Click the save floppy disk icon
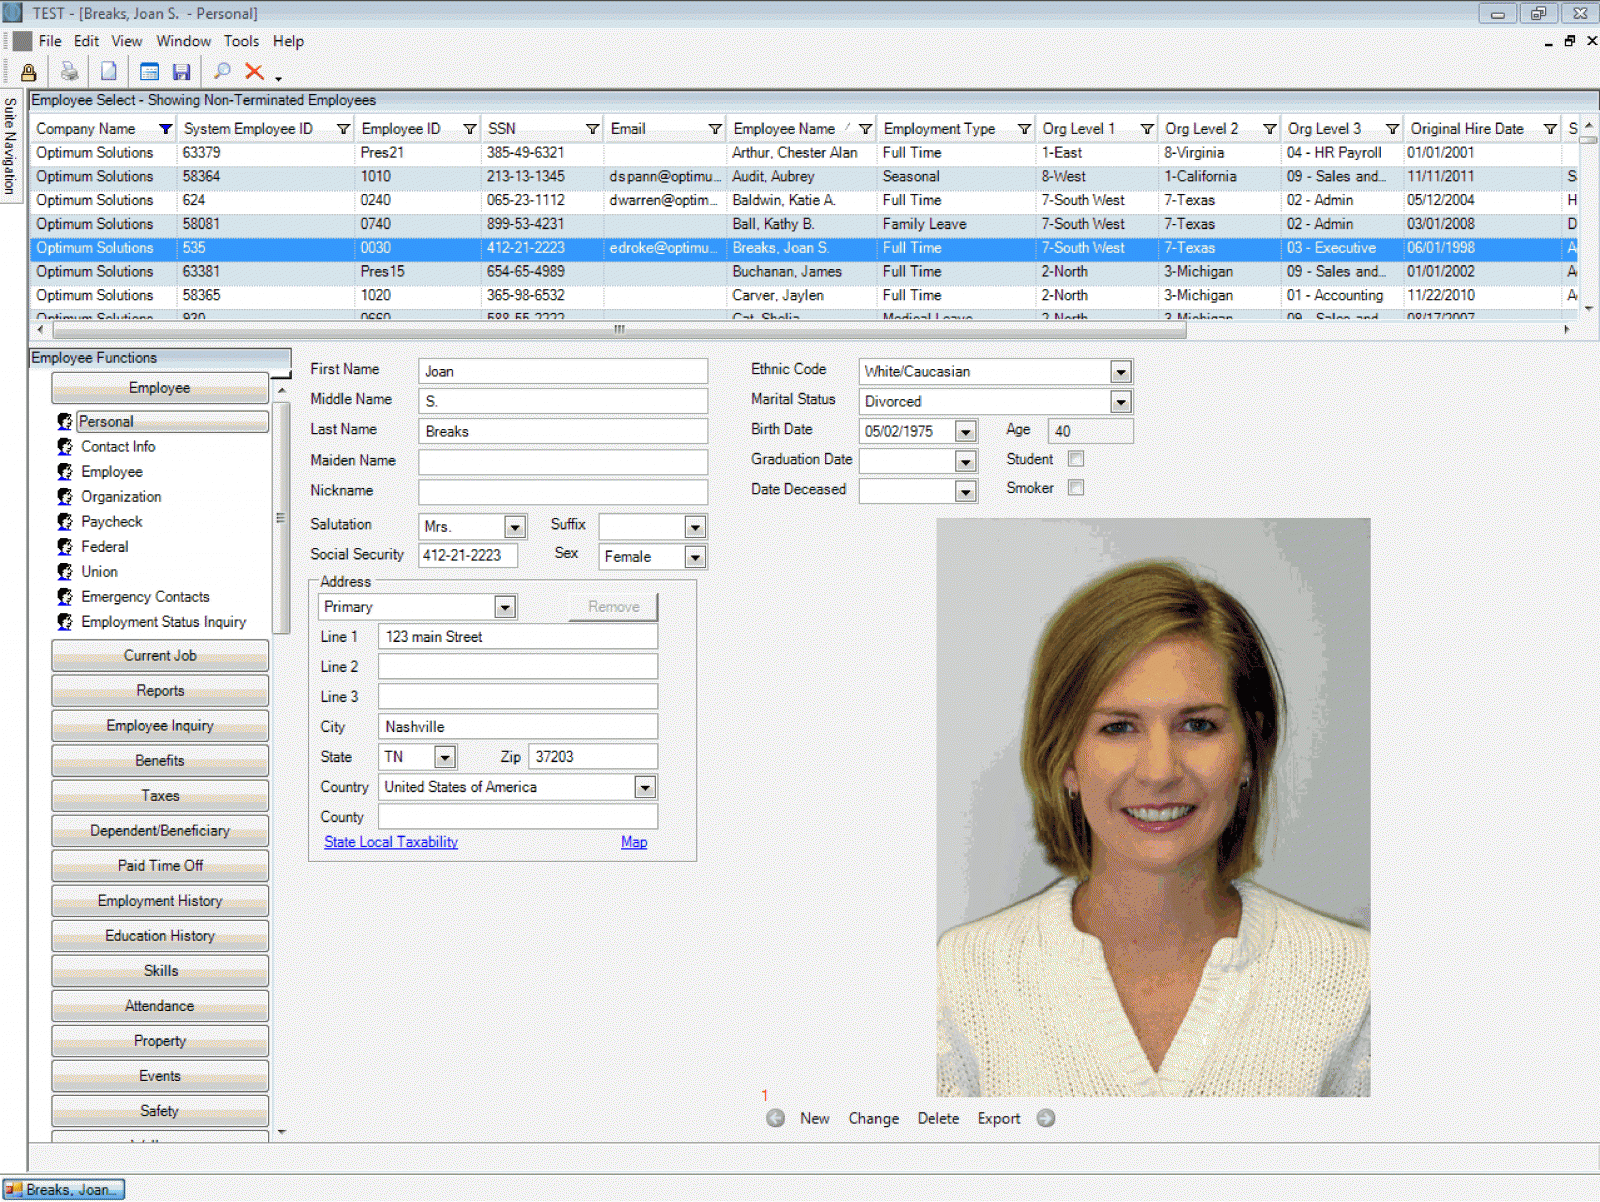The height and width of the screenshot is (1202, 1600). [181, 72]
